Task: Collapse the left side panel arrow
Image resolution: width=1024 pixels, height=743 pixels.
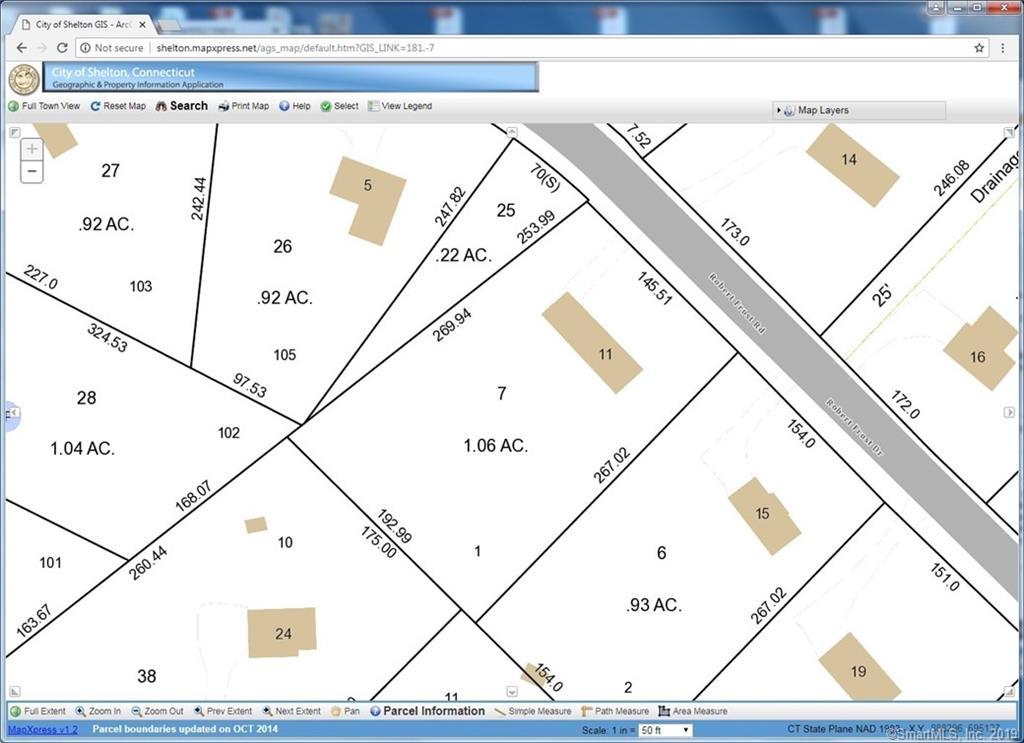Action: coord(13,413)
